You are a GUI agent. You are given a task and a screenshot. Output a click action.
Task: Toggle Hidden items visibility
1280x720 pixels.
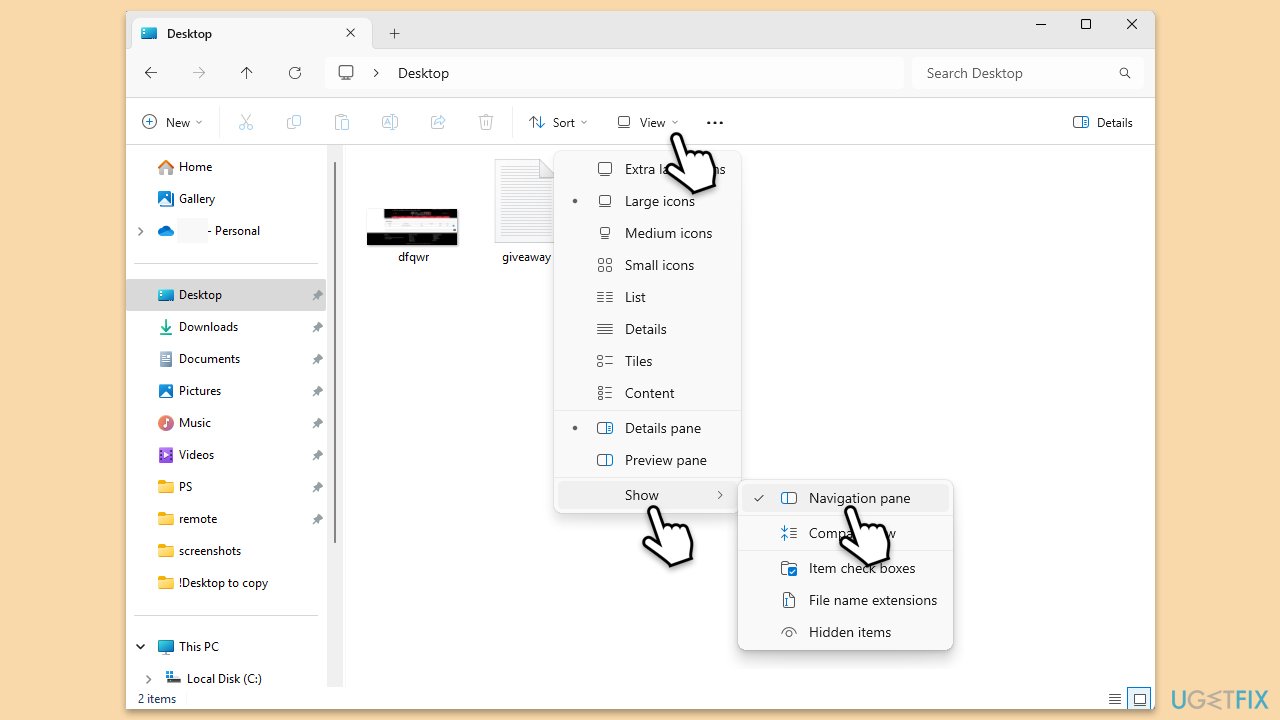tap(849, 632)
